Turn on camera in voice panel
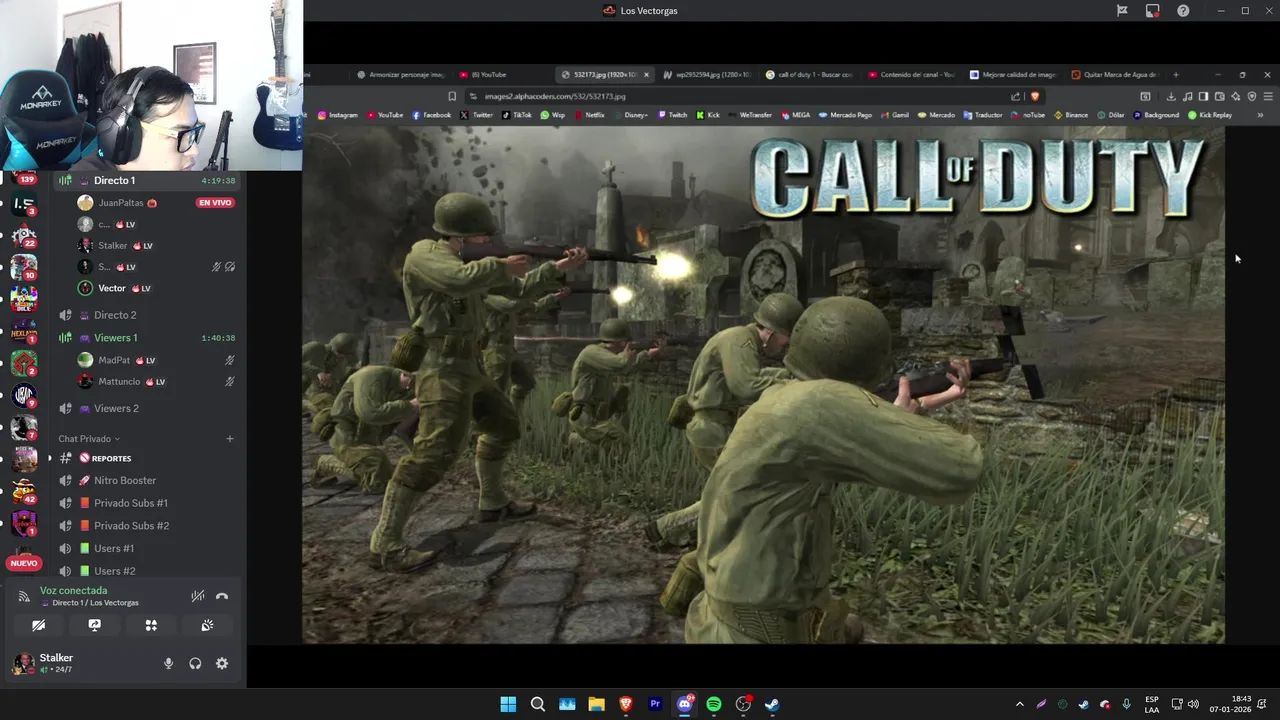 point(38,625)
